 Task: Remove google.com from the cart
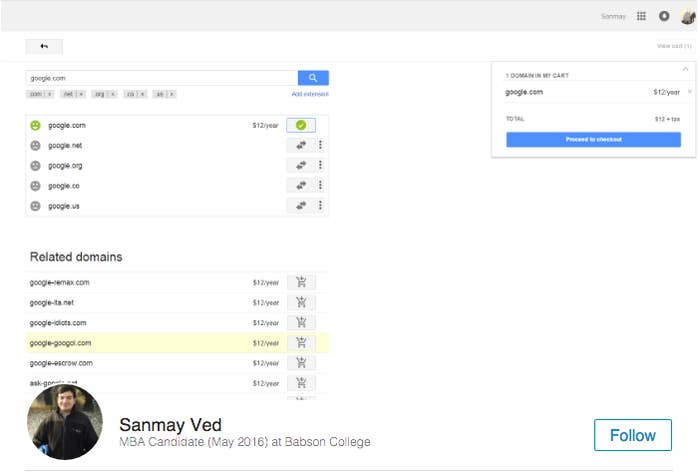pos(689,92)
